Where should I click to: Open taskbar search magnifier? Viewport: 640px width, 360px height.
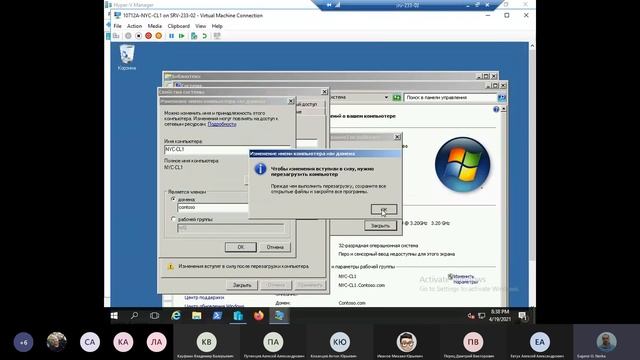pos(134,316)
